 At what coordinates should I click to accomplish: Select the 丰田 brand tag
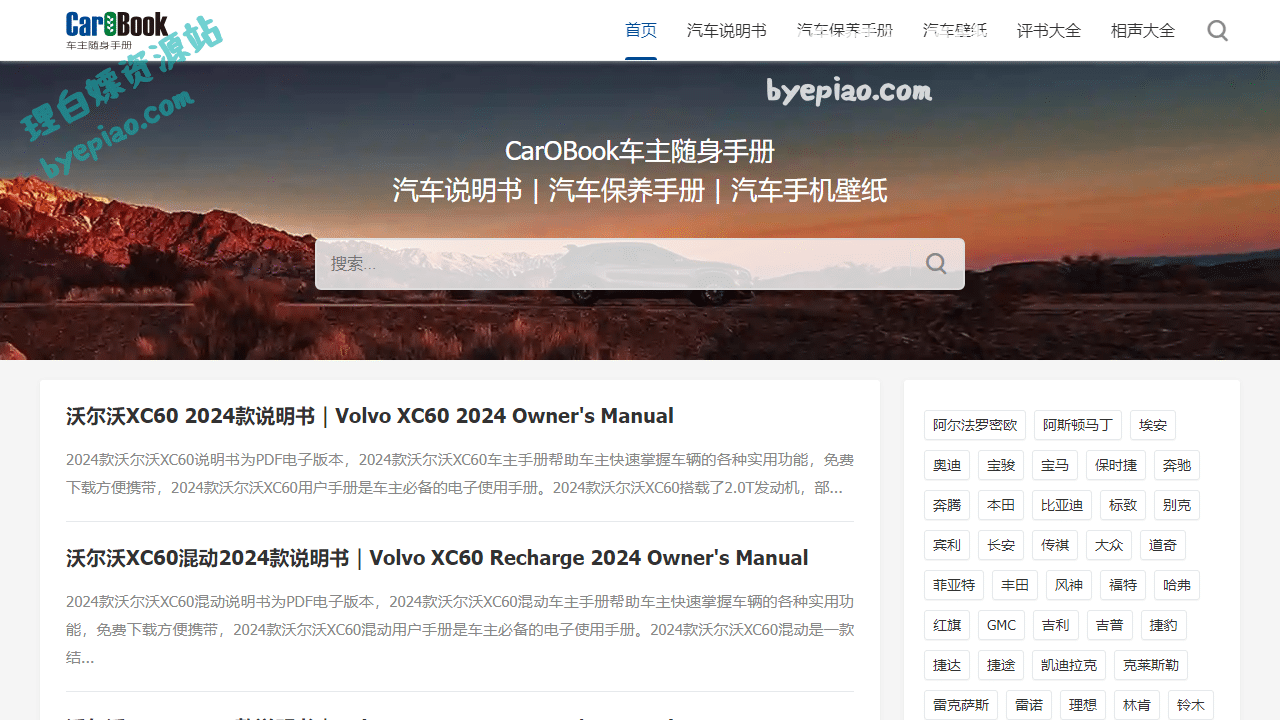[1015, 585]
